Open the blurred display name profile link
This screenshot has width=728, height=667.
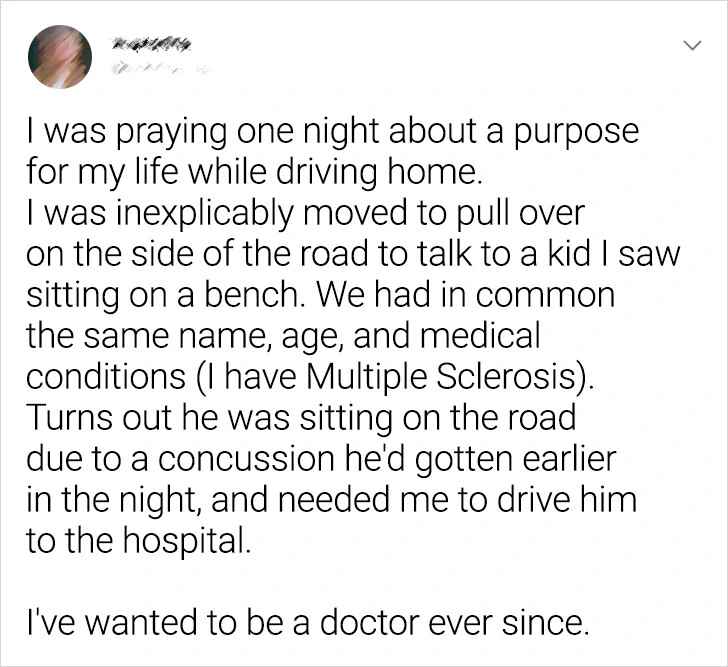coord(148,42)
